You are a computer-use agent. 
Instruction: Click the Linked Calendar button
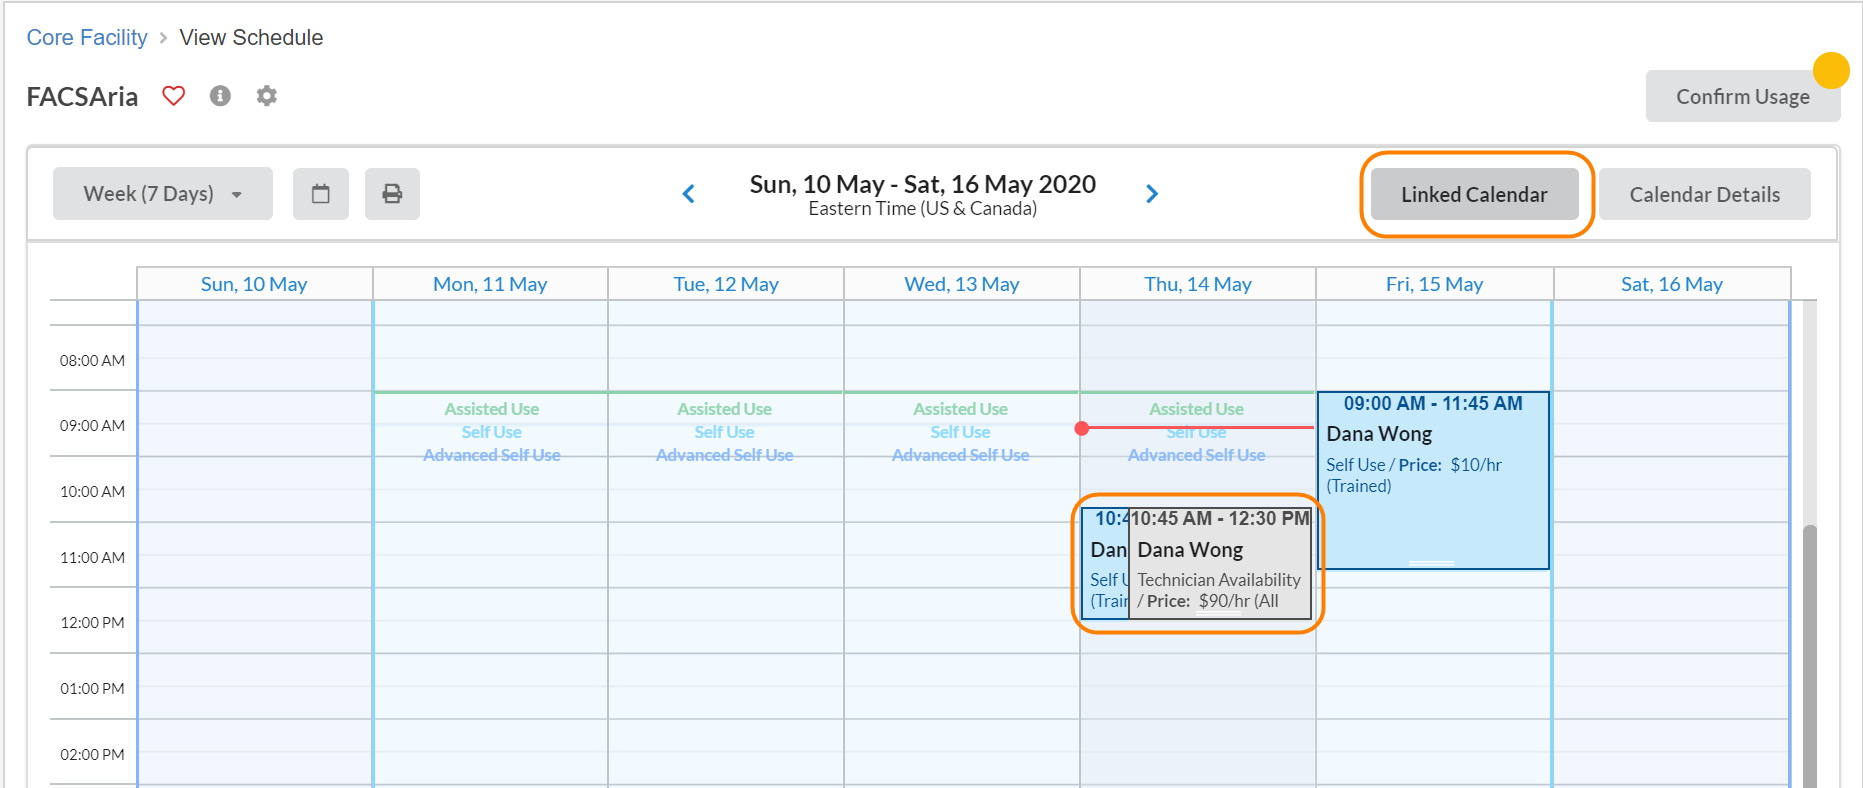pos(1474,195)
